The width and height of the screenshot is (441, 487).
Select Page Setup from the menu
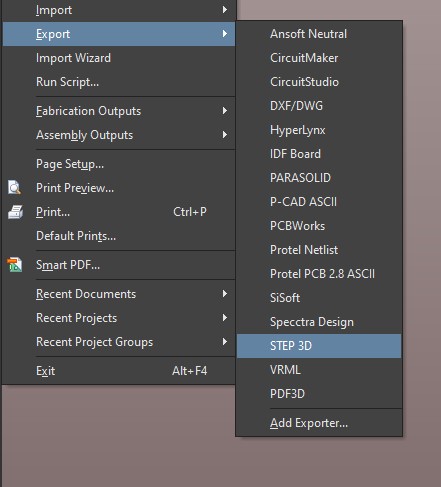click(119, 164)
